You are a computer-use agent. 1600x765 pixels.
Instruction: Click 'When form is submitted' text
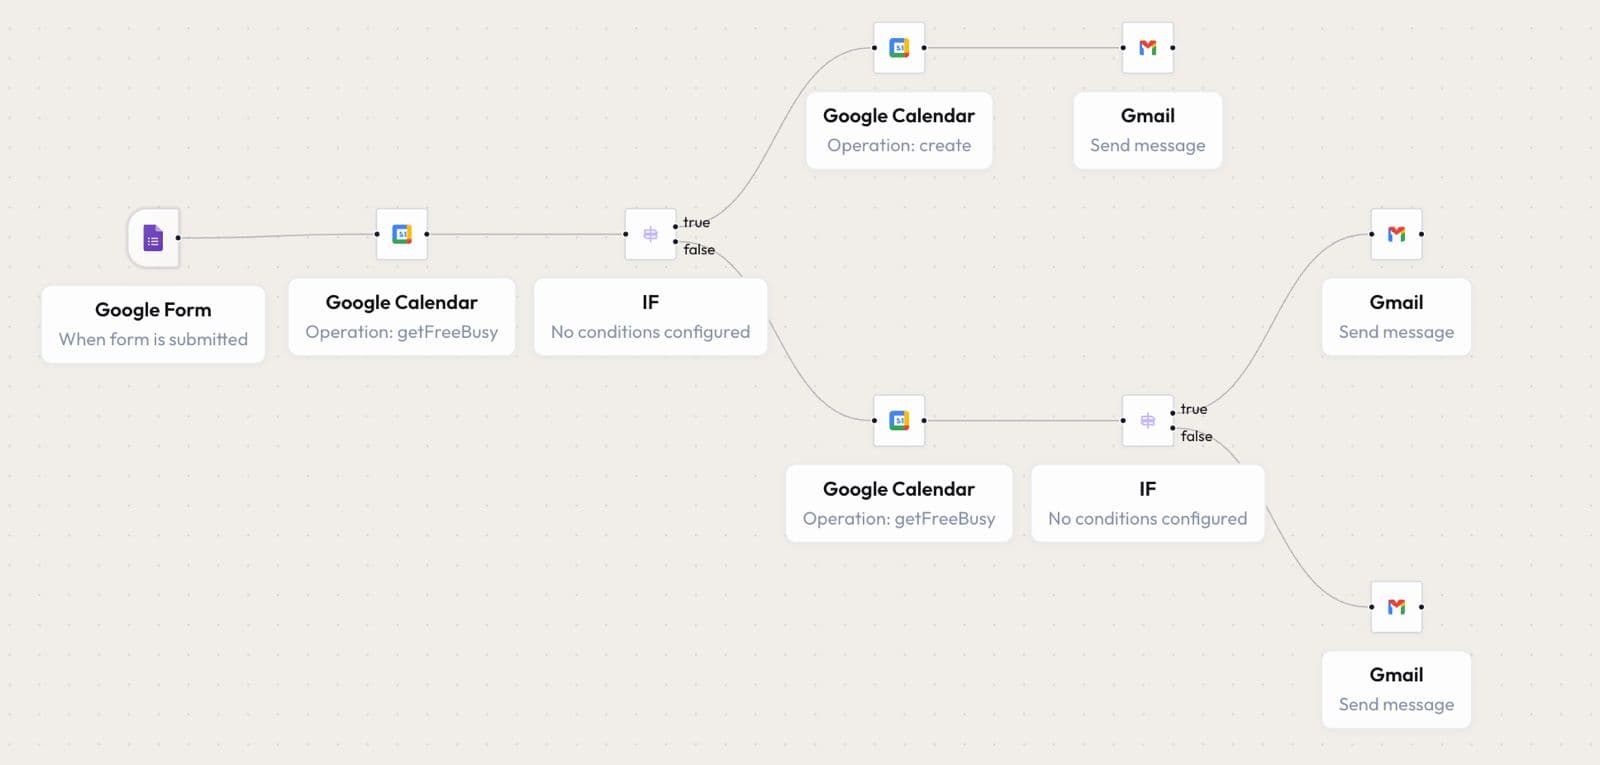point(153,339)
